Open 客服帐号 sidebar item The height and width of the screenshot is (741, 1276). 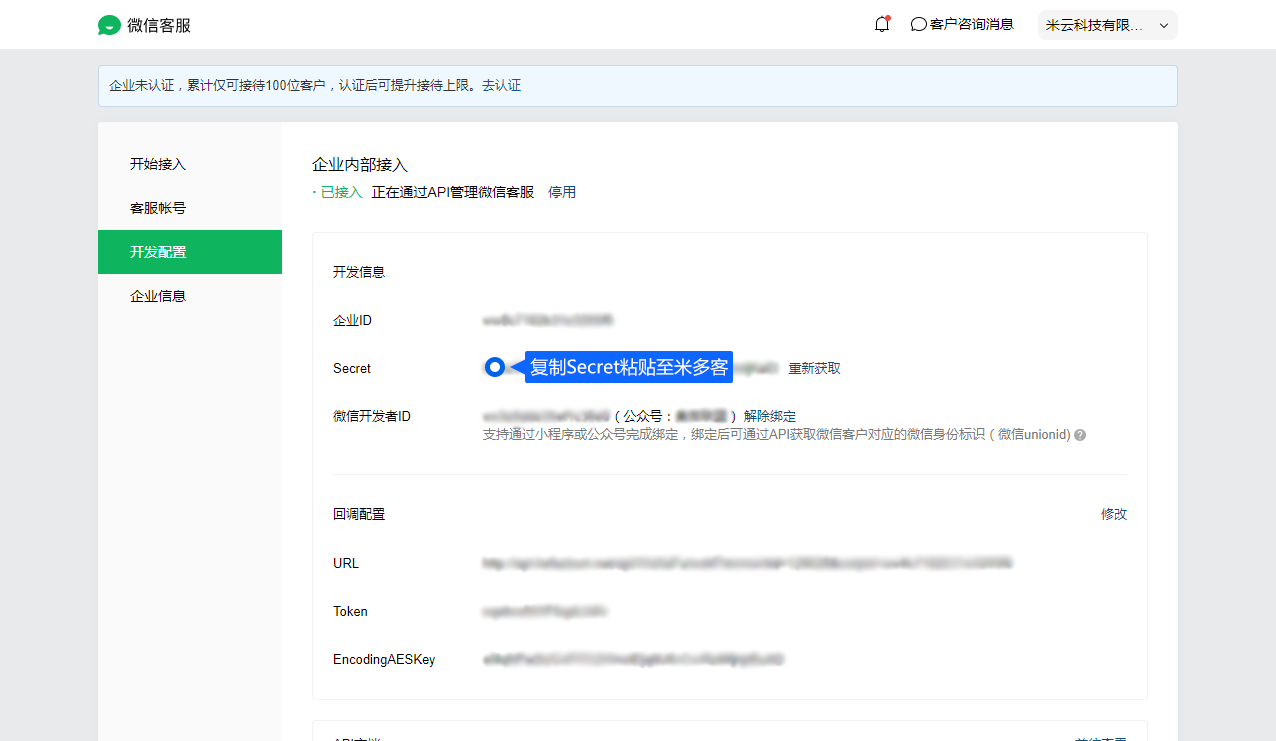coord(158,208)
